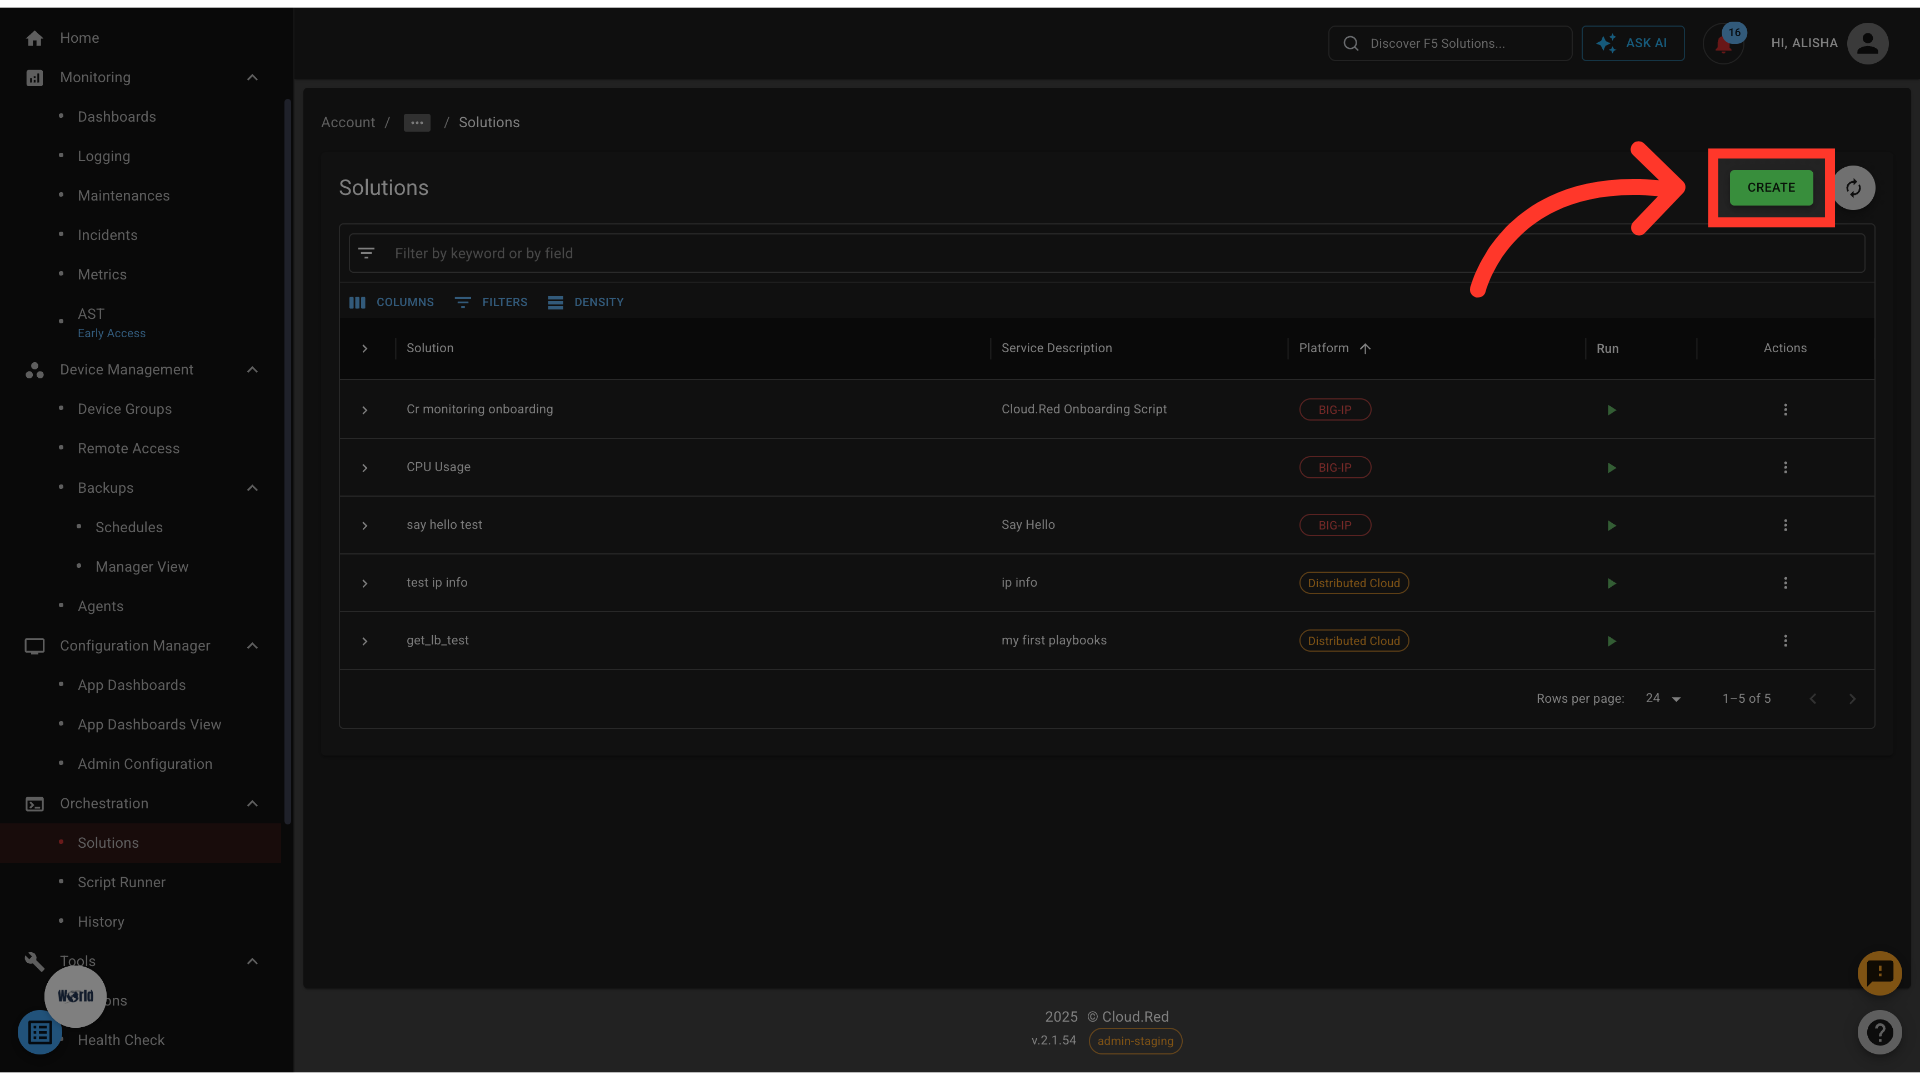Open the rows per page dropdown

click(1664, 699)
